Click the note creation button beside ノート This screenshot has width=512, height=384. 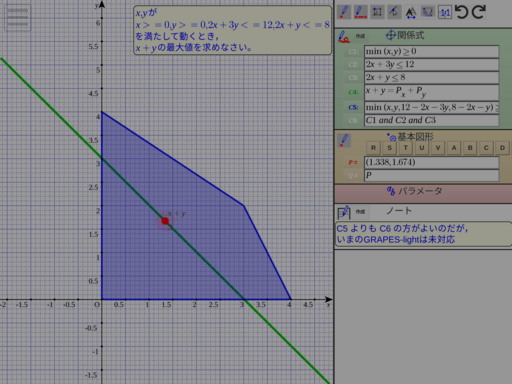point(360,212)
